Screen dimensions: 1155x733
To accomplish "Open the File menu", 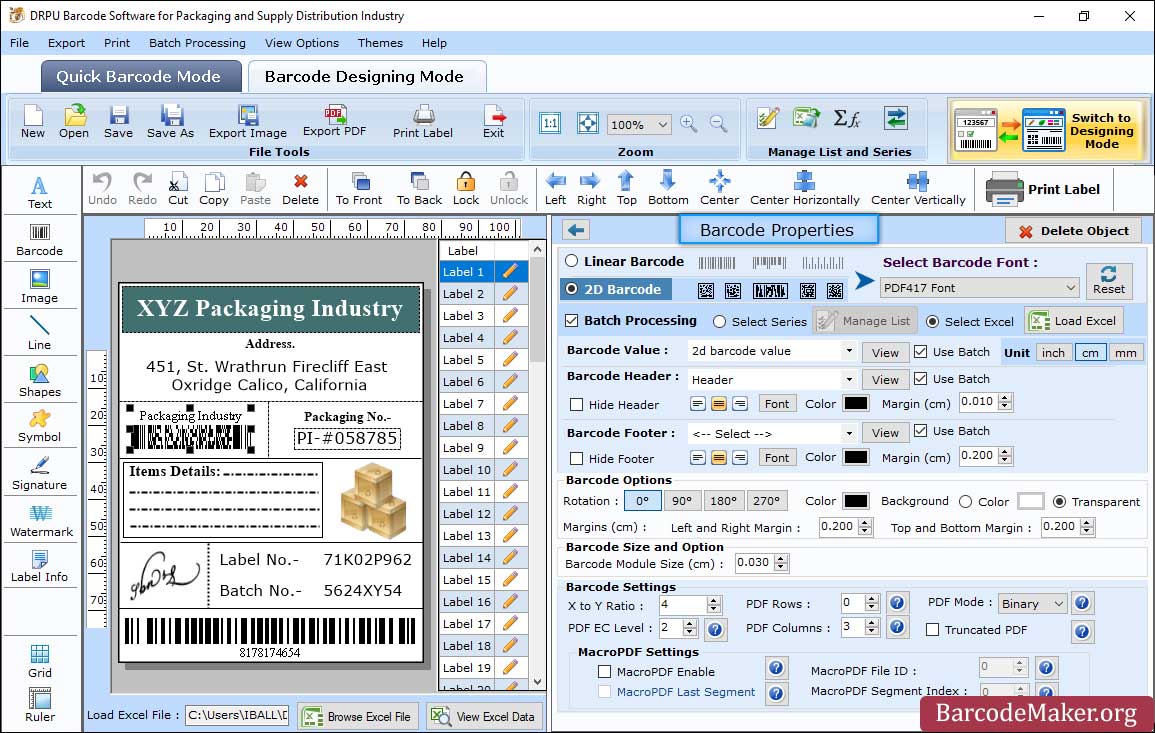I will [x=19, y=43].
